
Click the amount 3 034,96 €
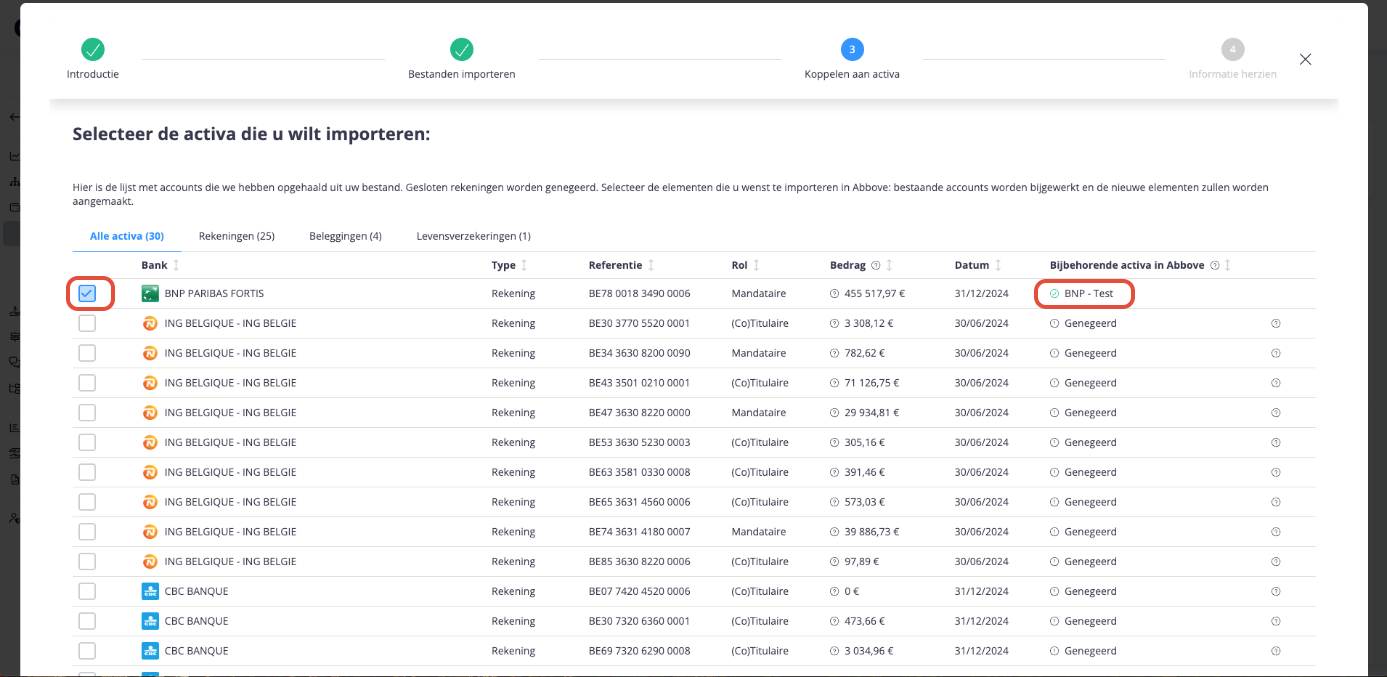point(869,651)
